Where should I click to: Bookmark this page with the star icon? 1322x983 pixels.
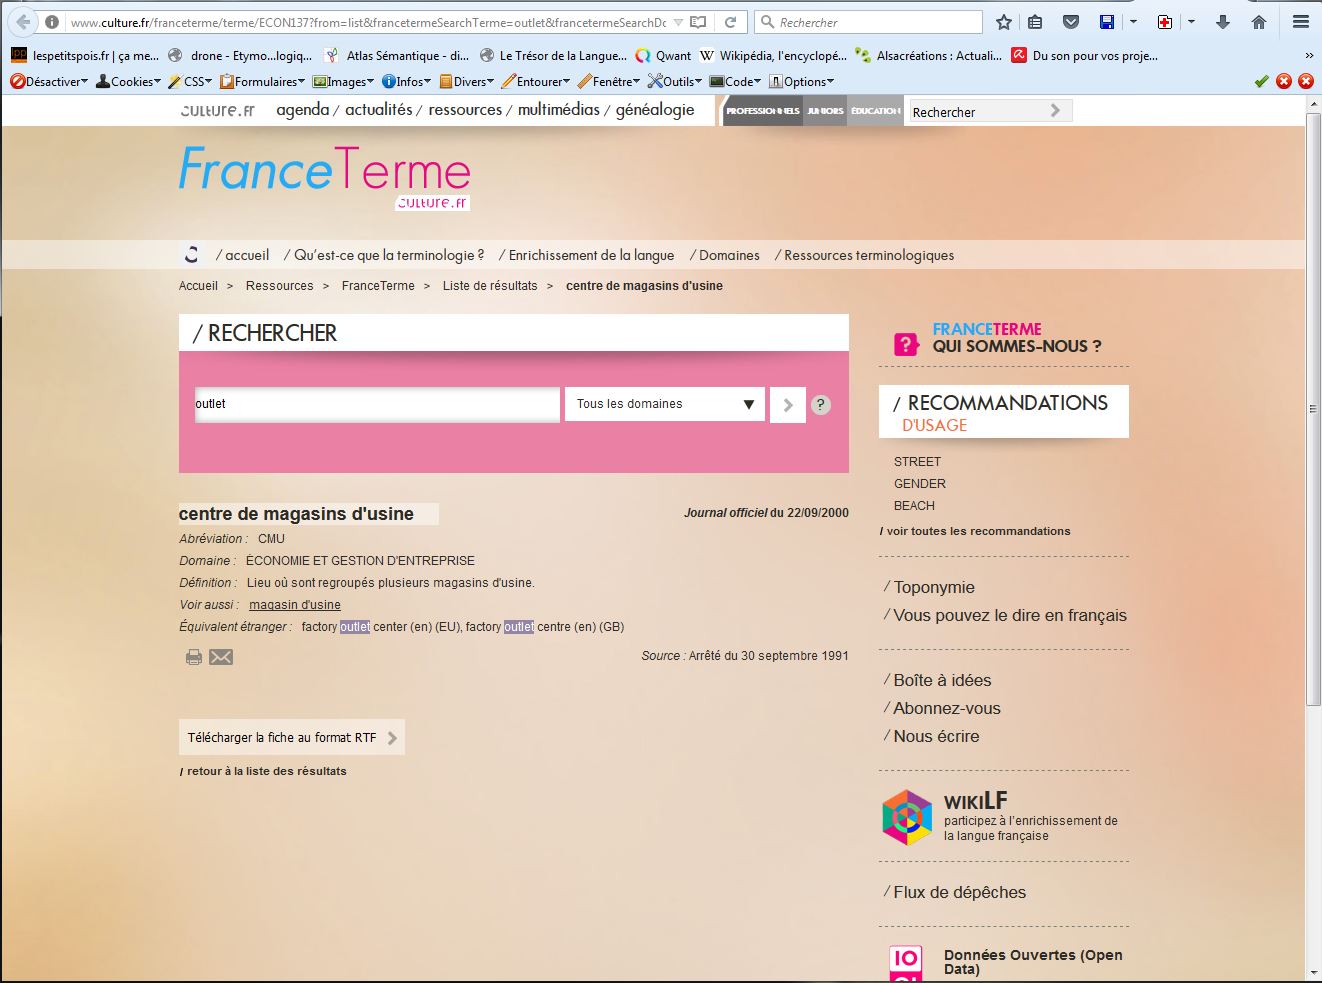(x=1004, y=22)
